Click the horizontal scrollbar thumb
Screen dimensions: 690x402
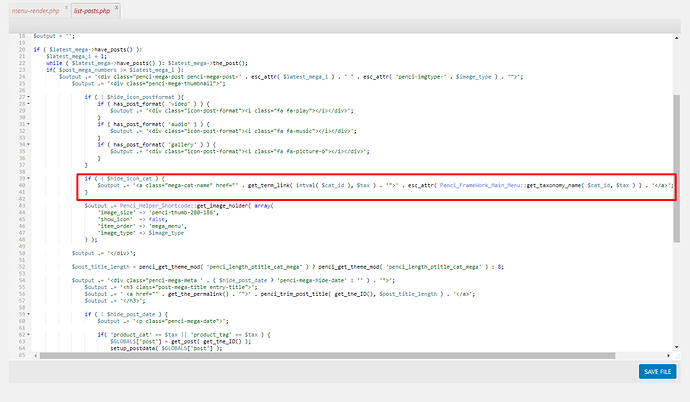[327, 355]
